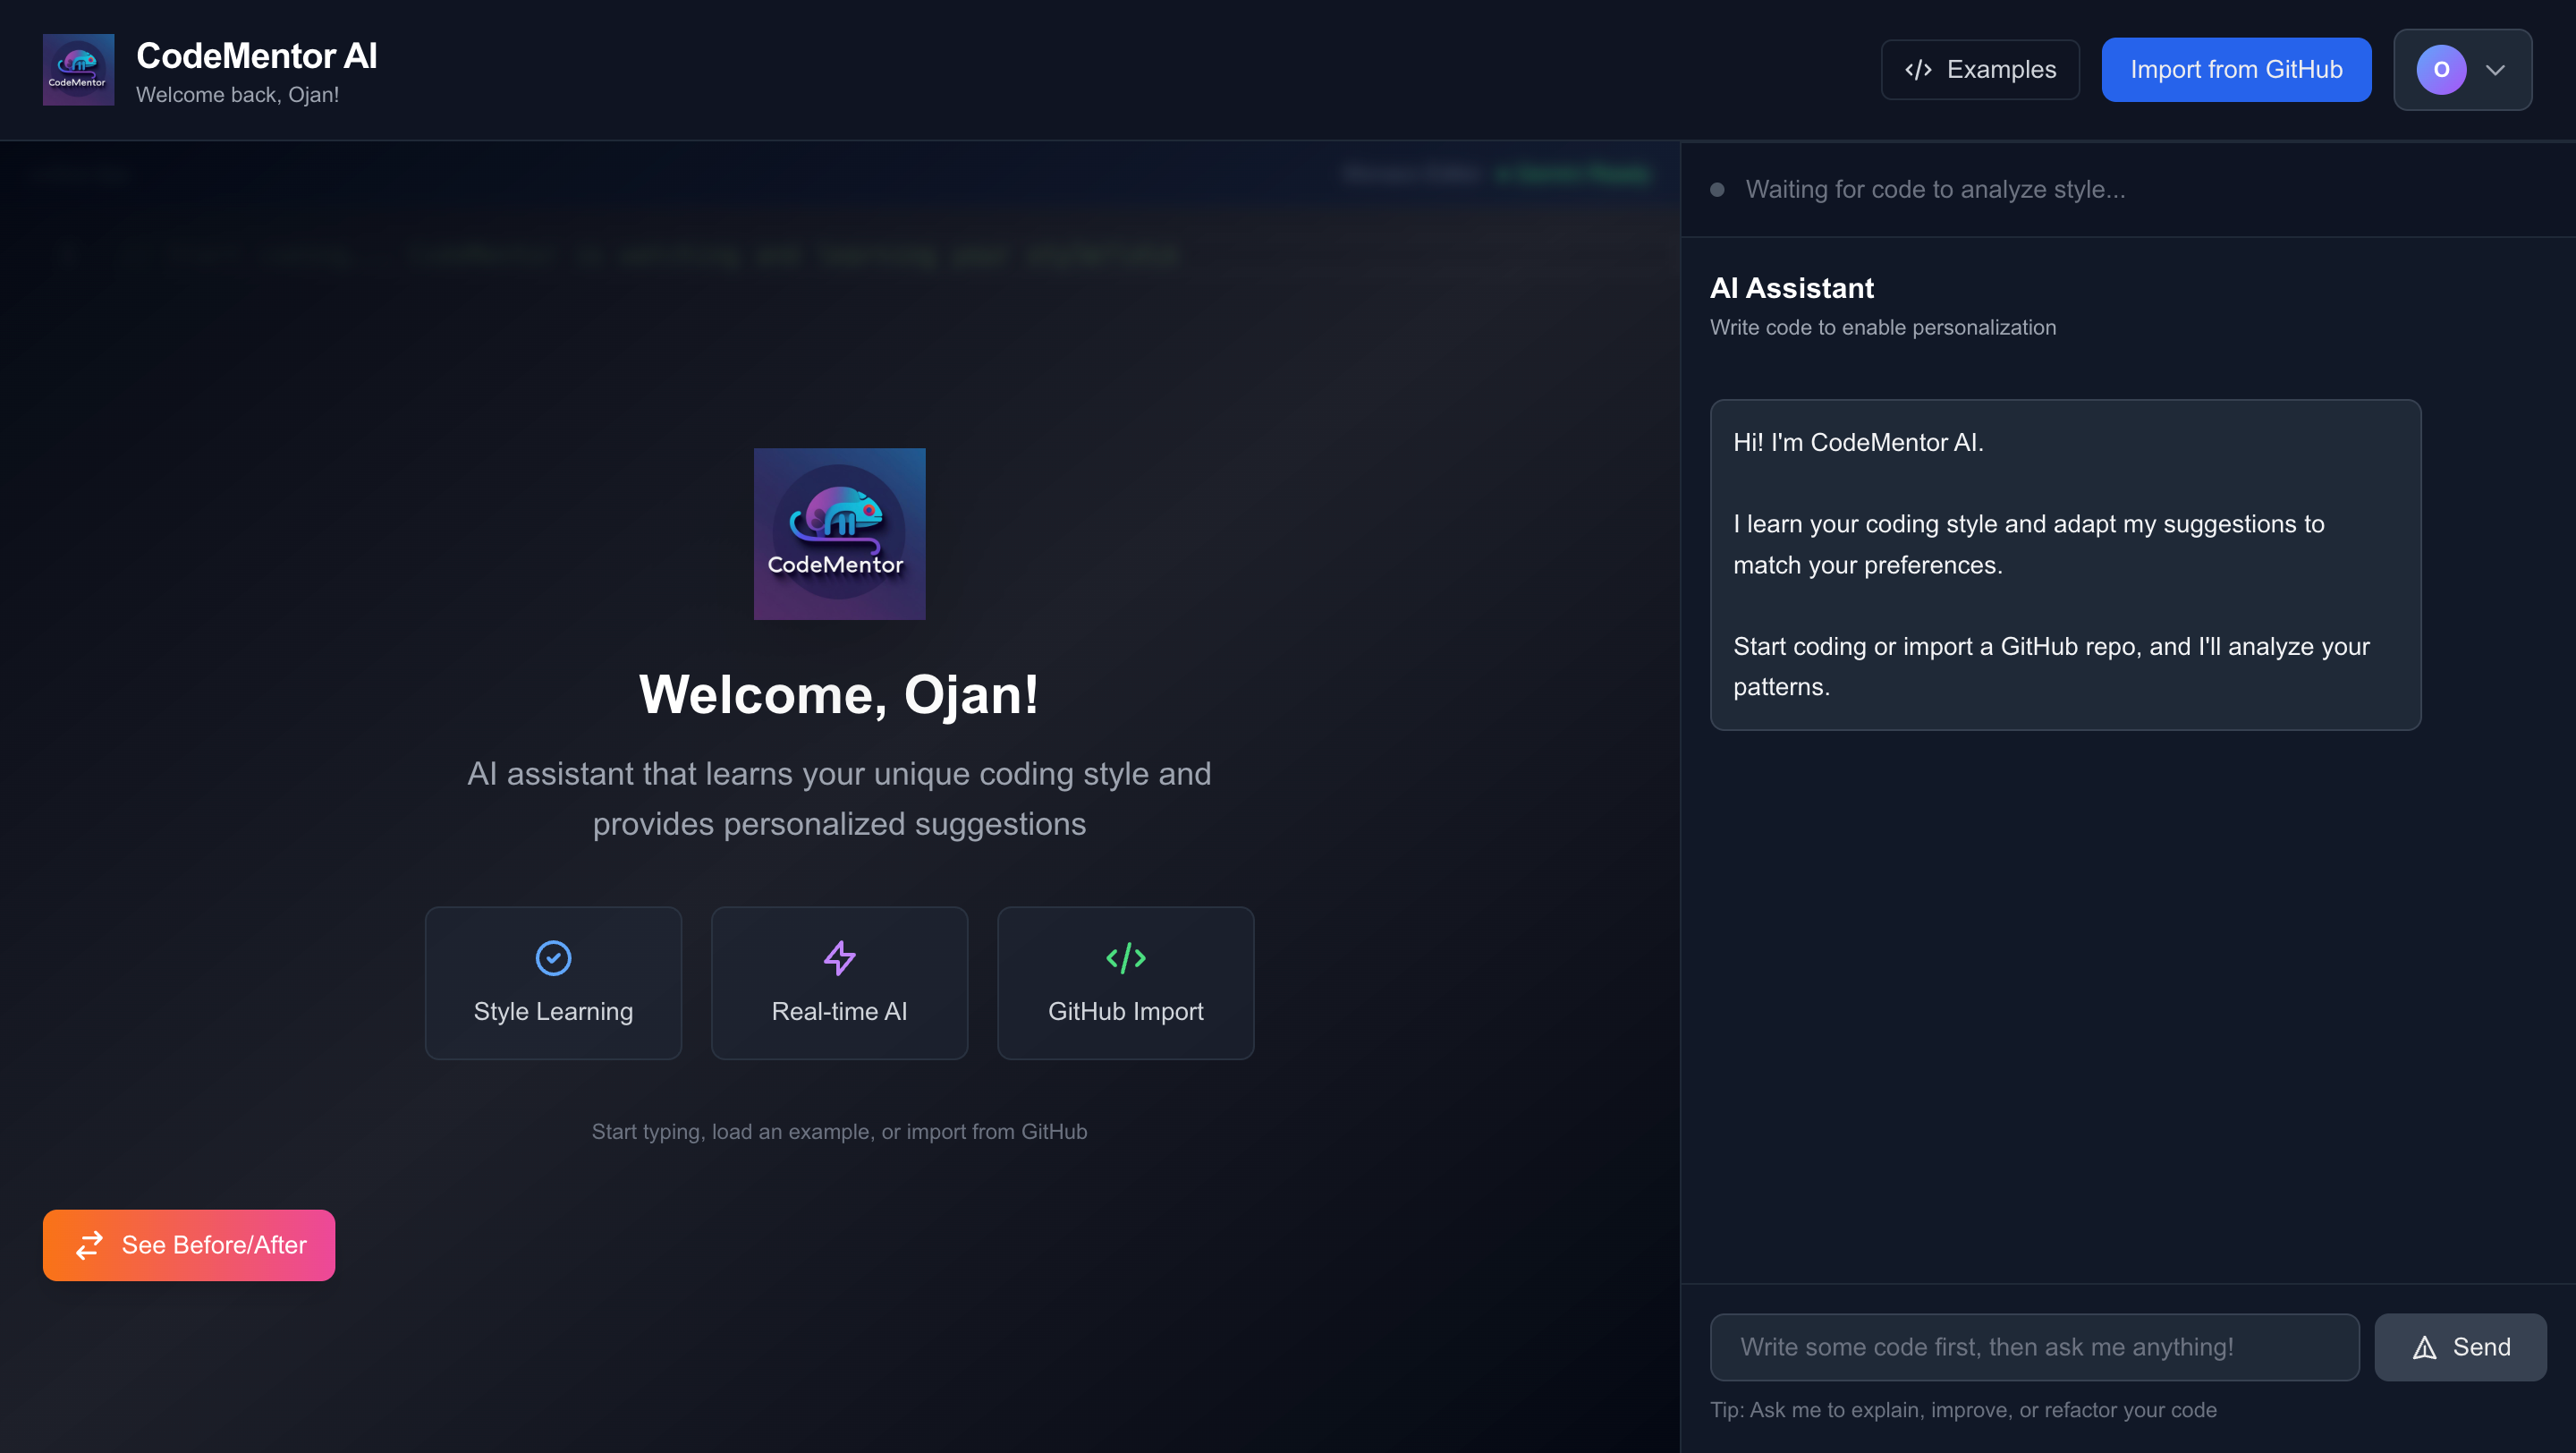Click the CodeMentor chameleon logo in header
This screenshot has height=1453, width=2576.
click(x=78, y=69)
